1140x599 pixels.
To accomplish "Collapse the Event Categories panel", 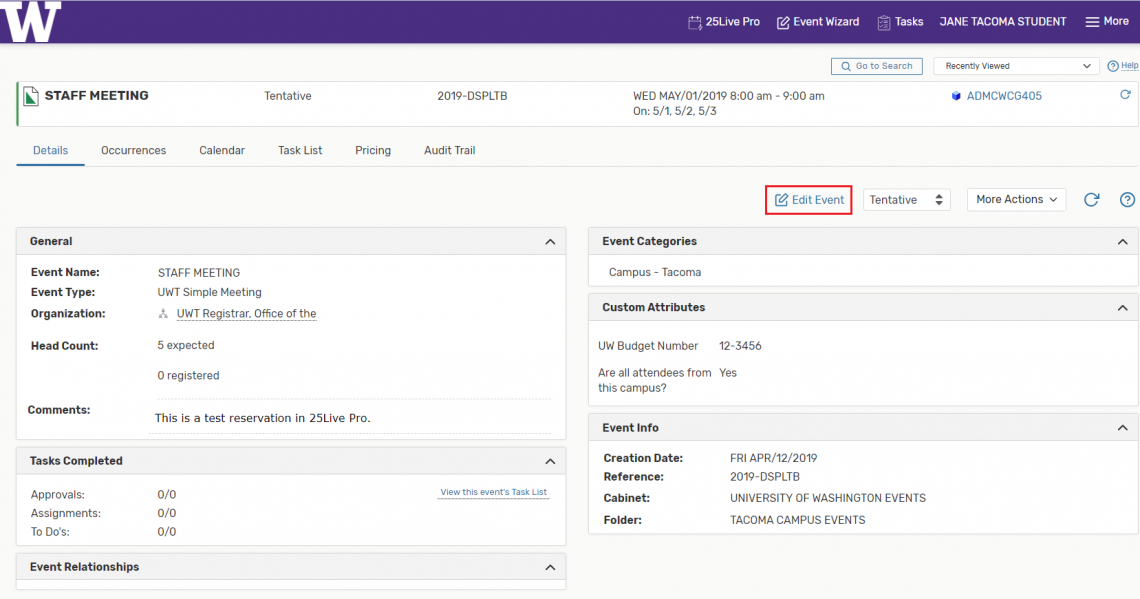I will pyautogui.click(x=1121, y=242).
